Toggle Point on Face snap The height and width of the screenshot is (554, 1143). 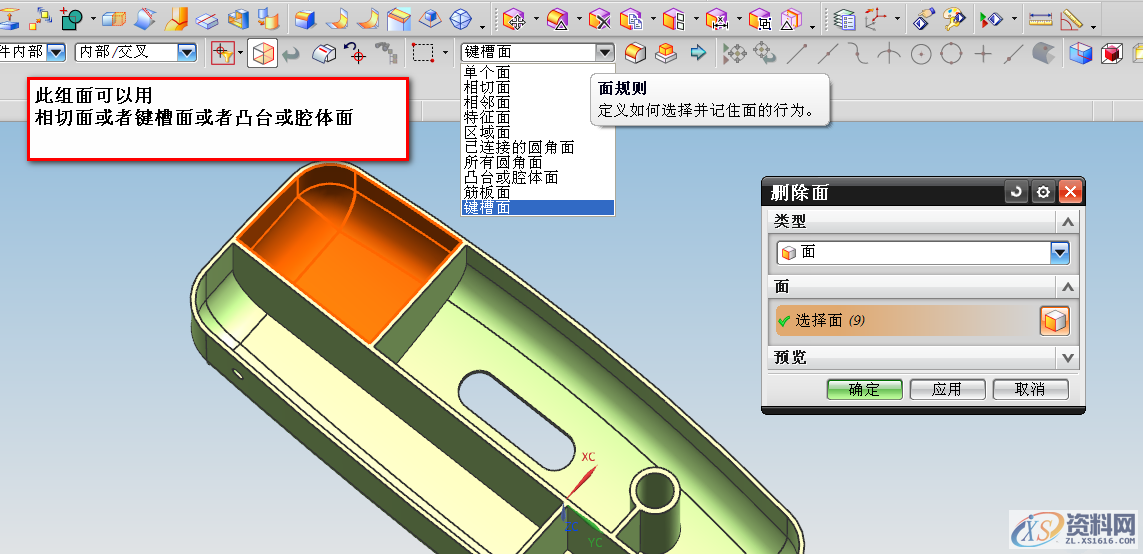pos(1045,53)
